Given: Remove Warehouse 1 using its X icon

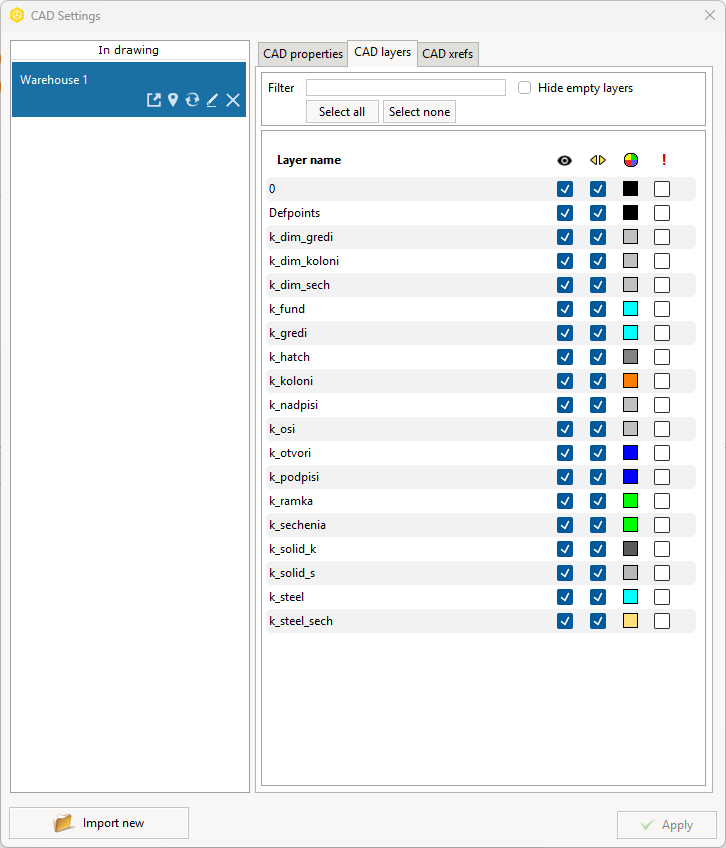Looking at the screenshot, I should 233,100.
